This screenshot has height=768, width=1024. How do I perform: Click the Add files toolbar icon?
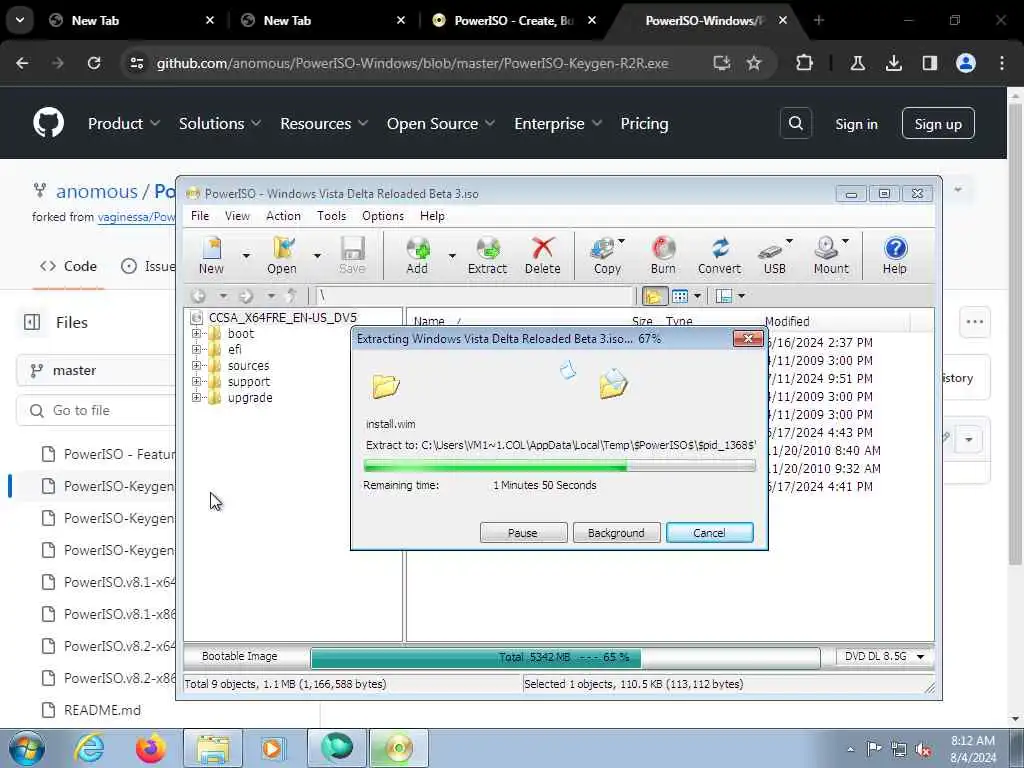click(417, 255)
